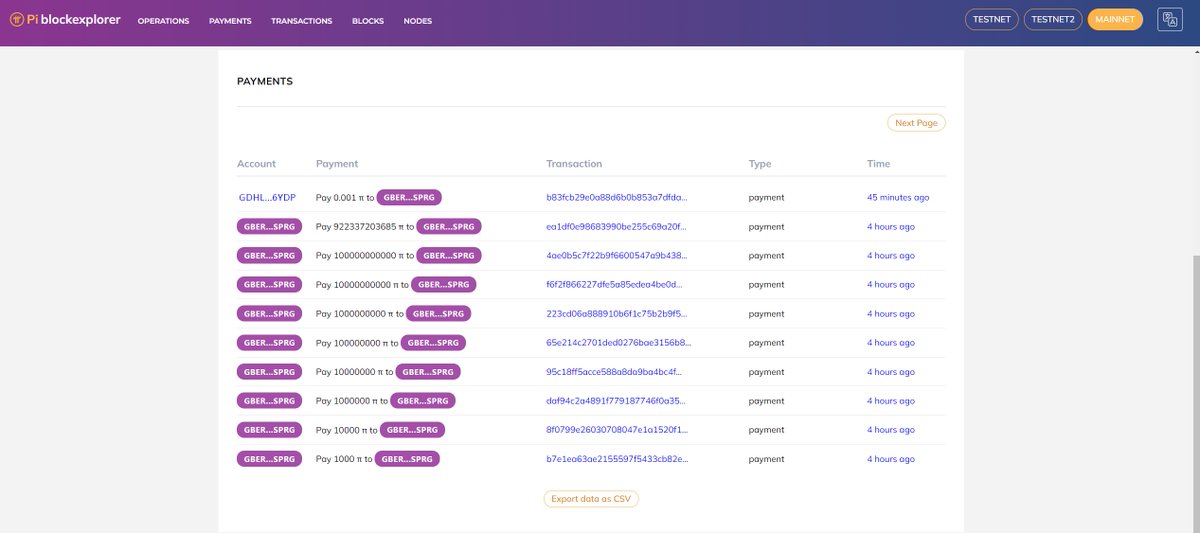Click source account badge of 1000000 π row
Screen dimensions: 1200x533
270,401
